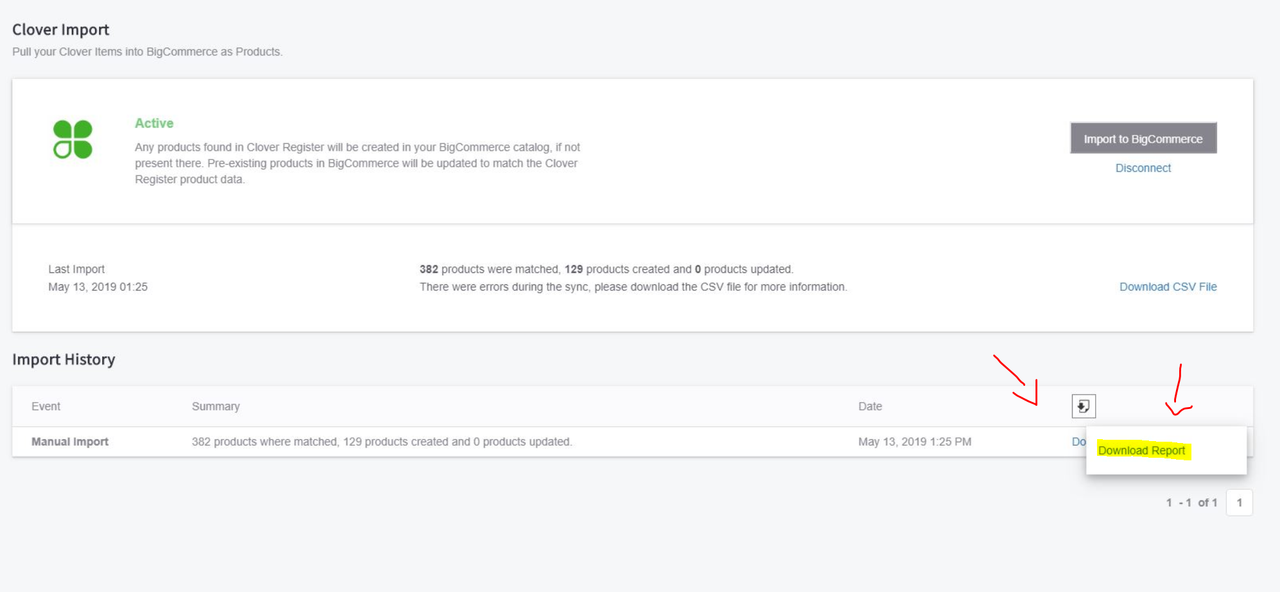
Task: Click the Import to BigCommerce button
Action: click(x=1143, y=139)
